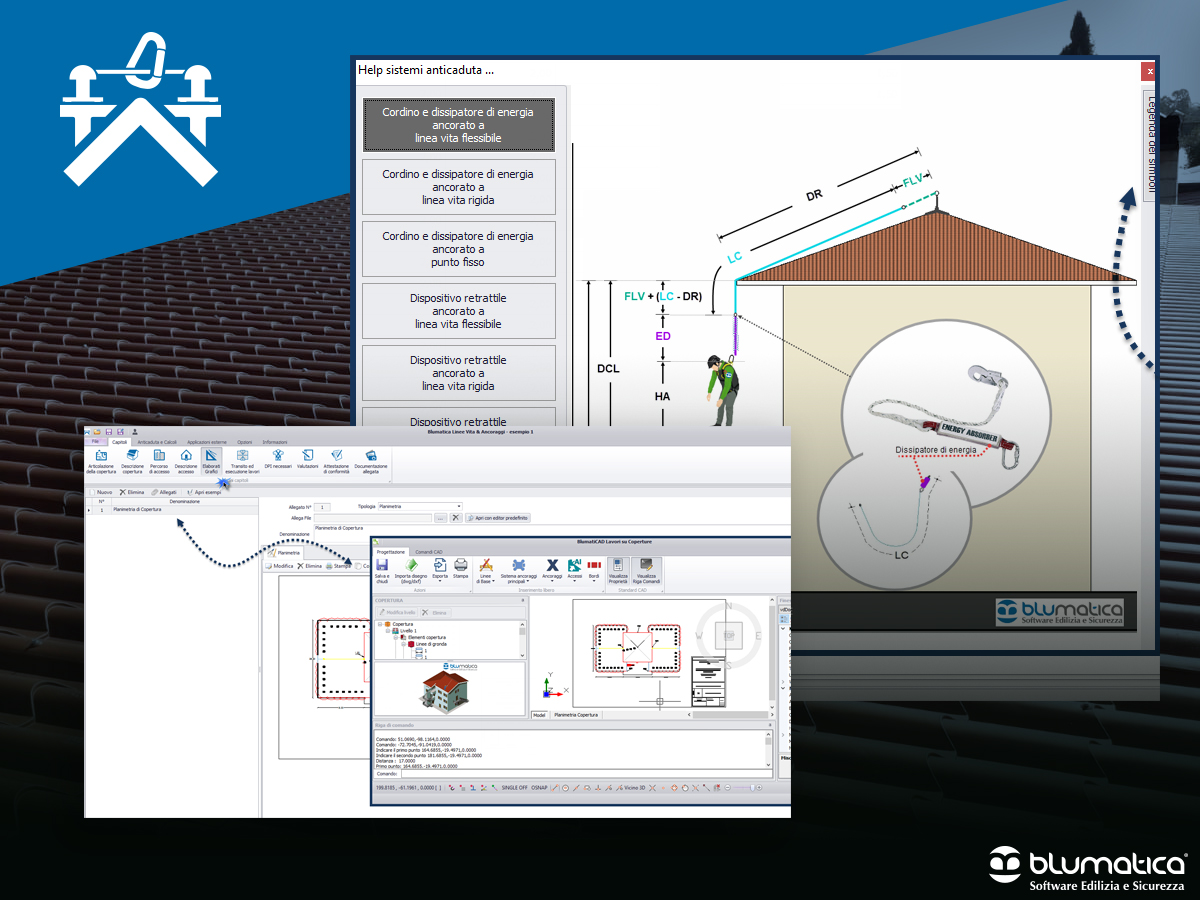Viewport: 1200px width, 900px height.
Task: Switch to Opzioni tab
Action: click(x=245, y=441)
